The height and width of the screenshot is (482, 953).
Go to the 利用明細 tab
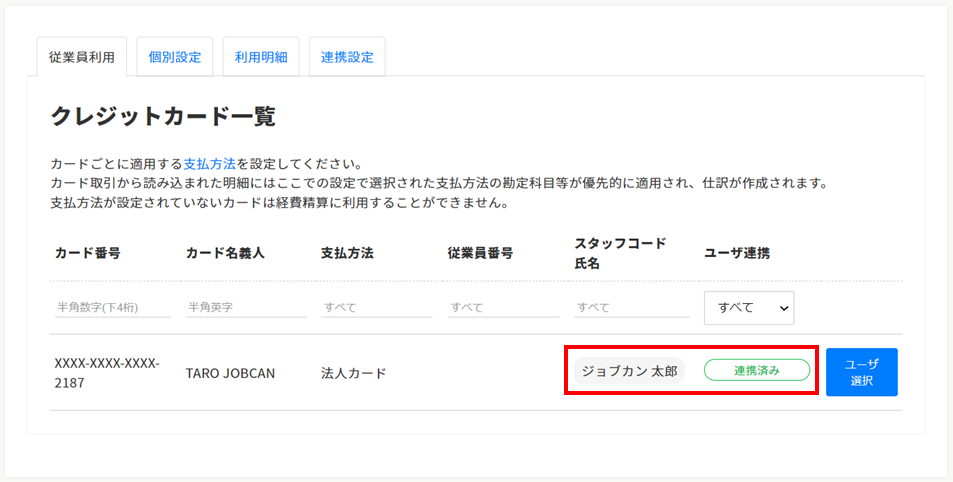click(261, 57)
